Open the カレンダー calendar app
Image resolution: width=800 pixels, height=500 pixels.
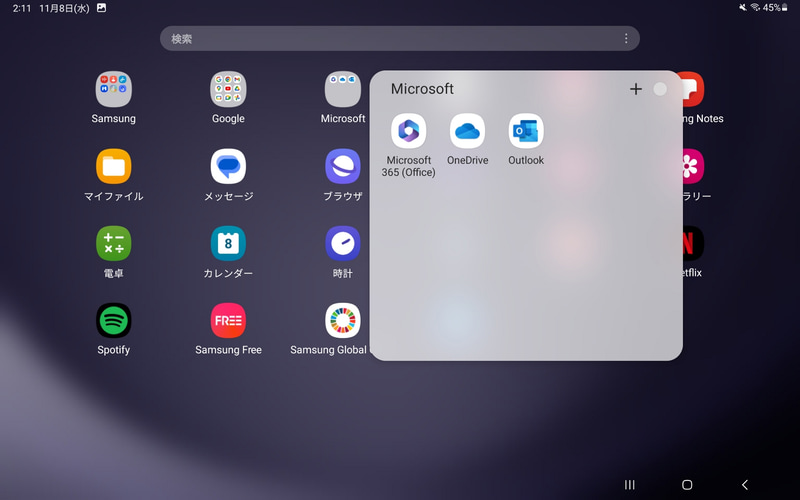[x=228, y=243]
